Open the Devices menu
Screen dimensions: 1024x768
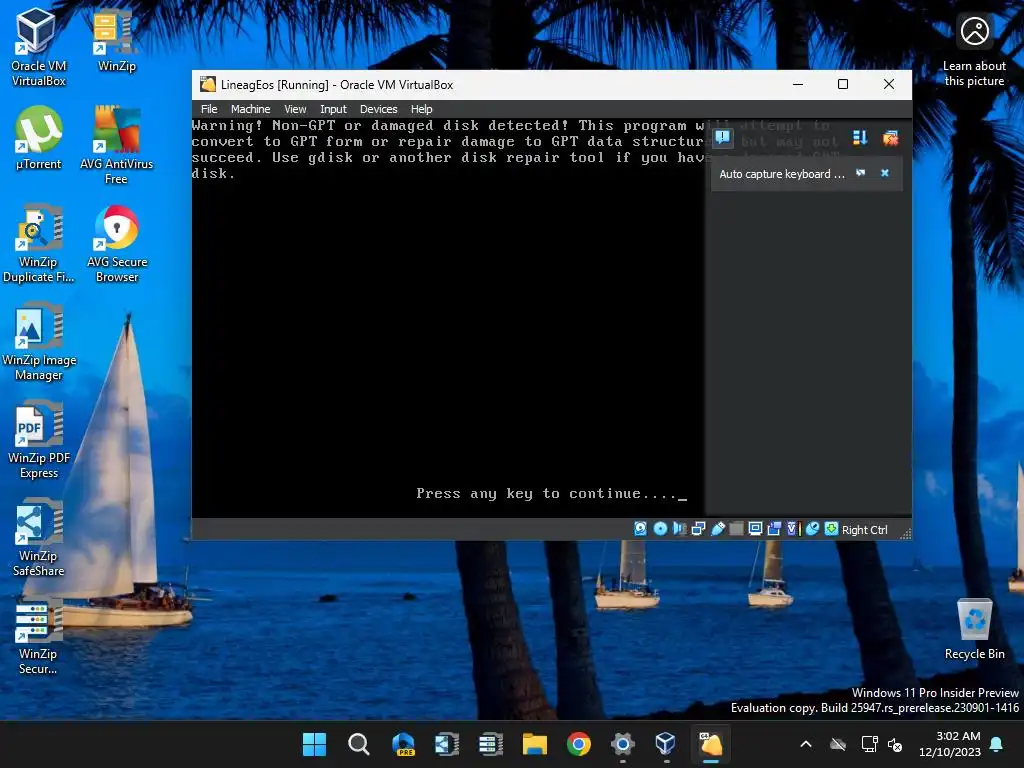[x=378, y=109]
